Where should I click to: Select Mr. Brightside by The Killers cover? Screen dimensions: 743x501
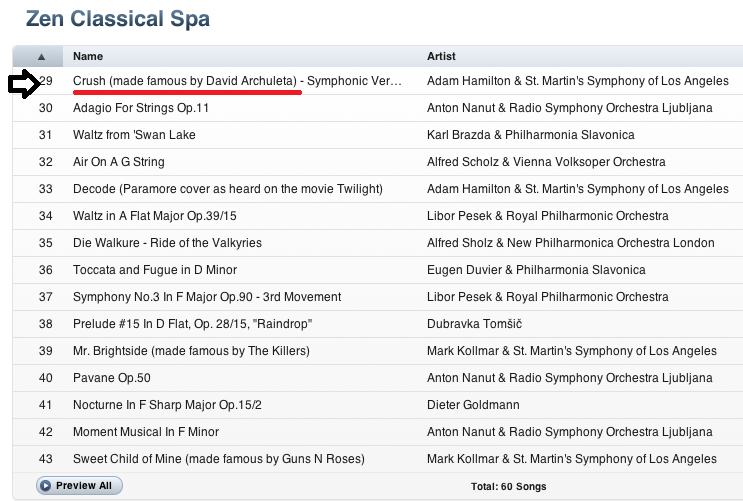pos(191,351)
